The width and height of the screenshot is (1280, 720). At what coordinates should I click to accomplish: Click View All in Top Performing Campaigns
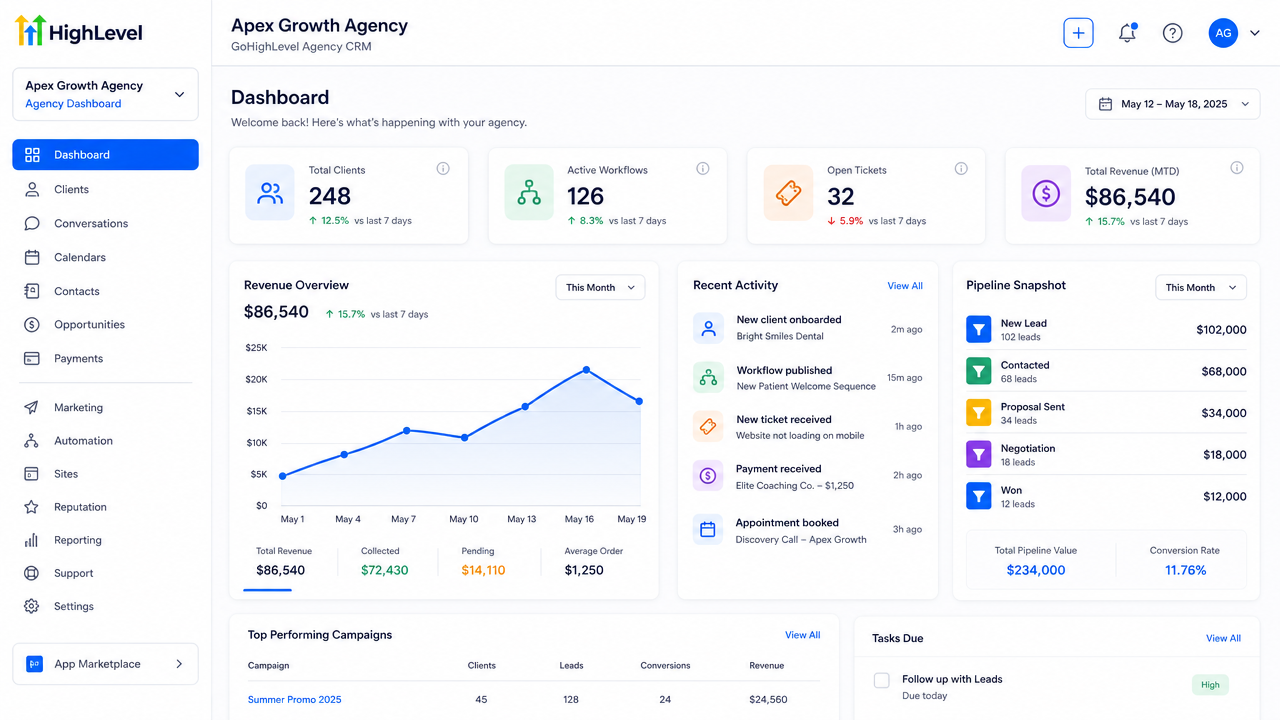pos(802,635)
